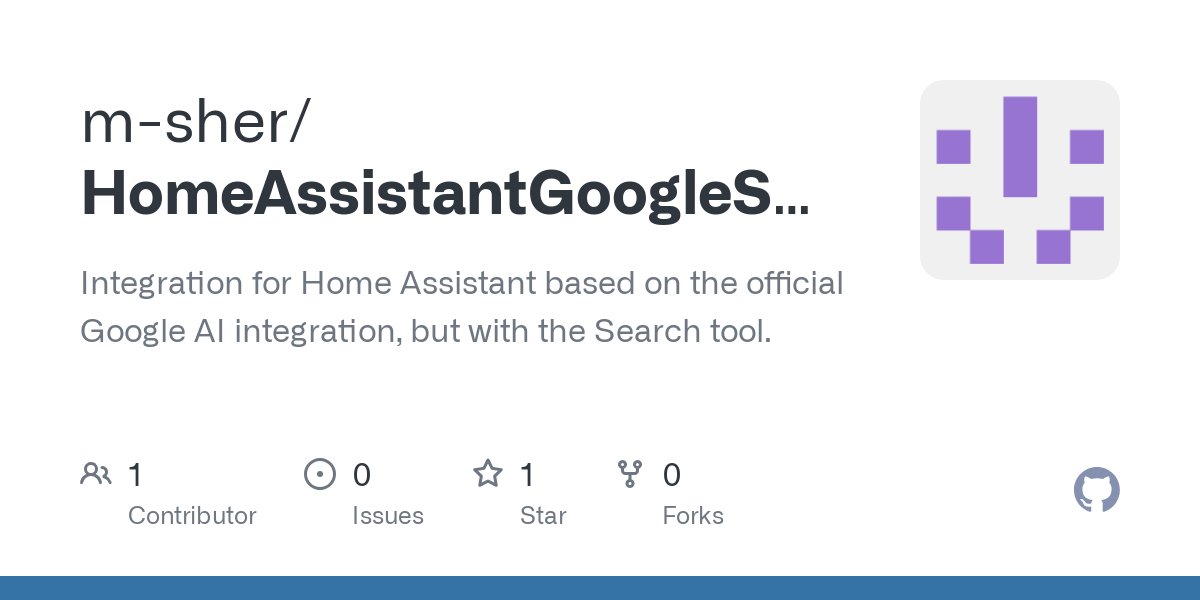Screen dimensions: 1200x600
Task: Click the contributors people icon
Action: click(x=96, y=474)
